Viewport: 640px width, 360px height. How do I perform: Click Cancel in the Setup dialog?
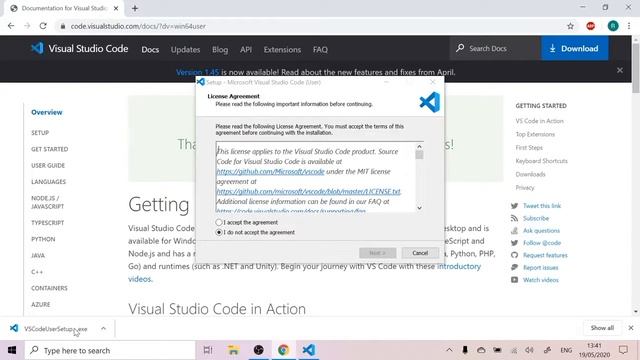[x=420, y=253]
